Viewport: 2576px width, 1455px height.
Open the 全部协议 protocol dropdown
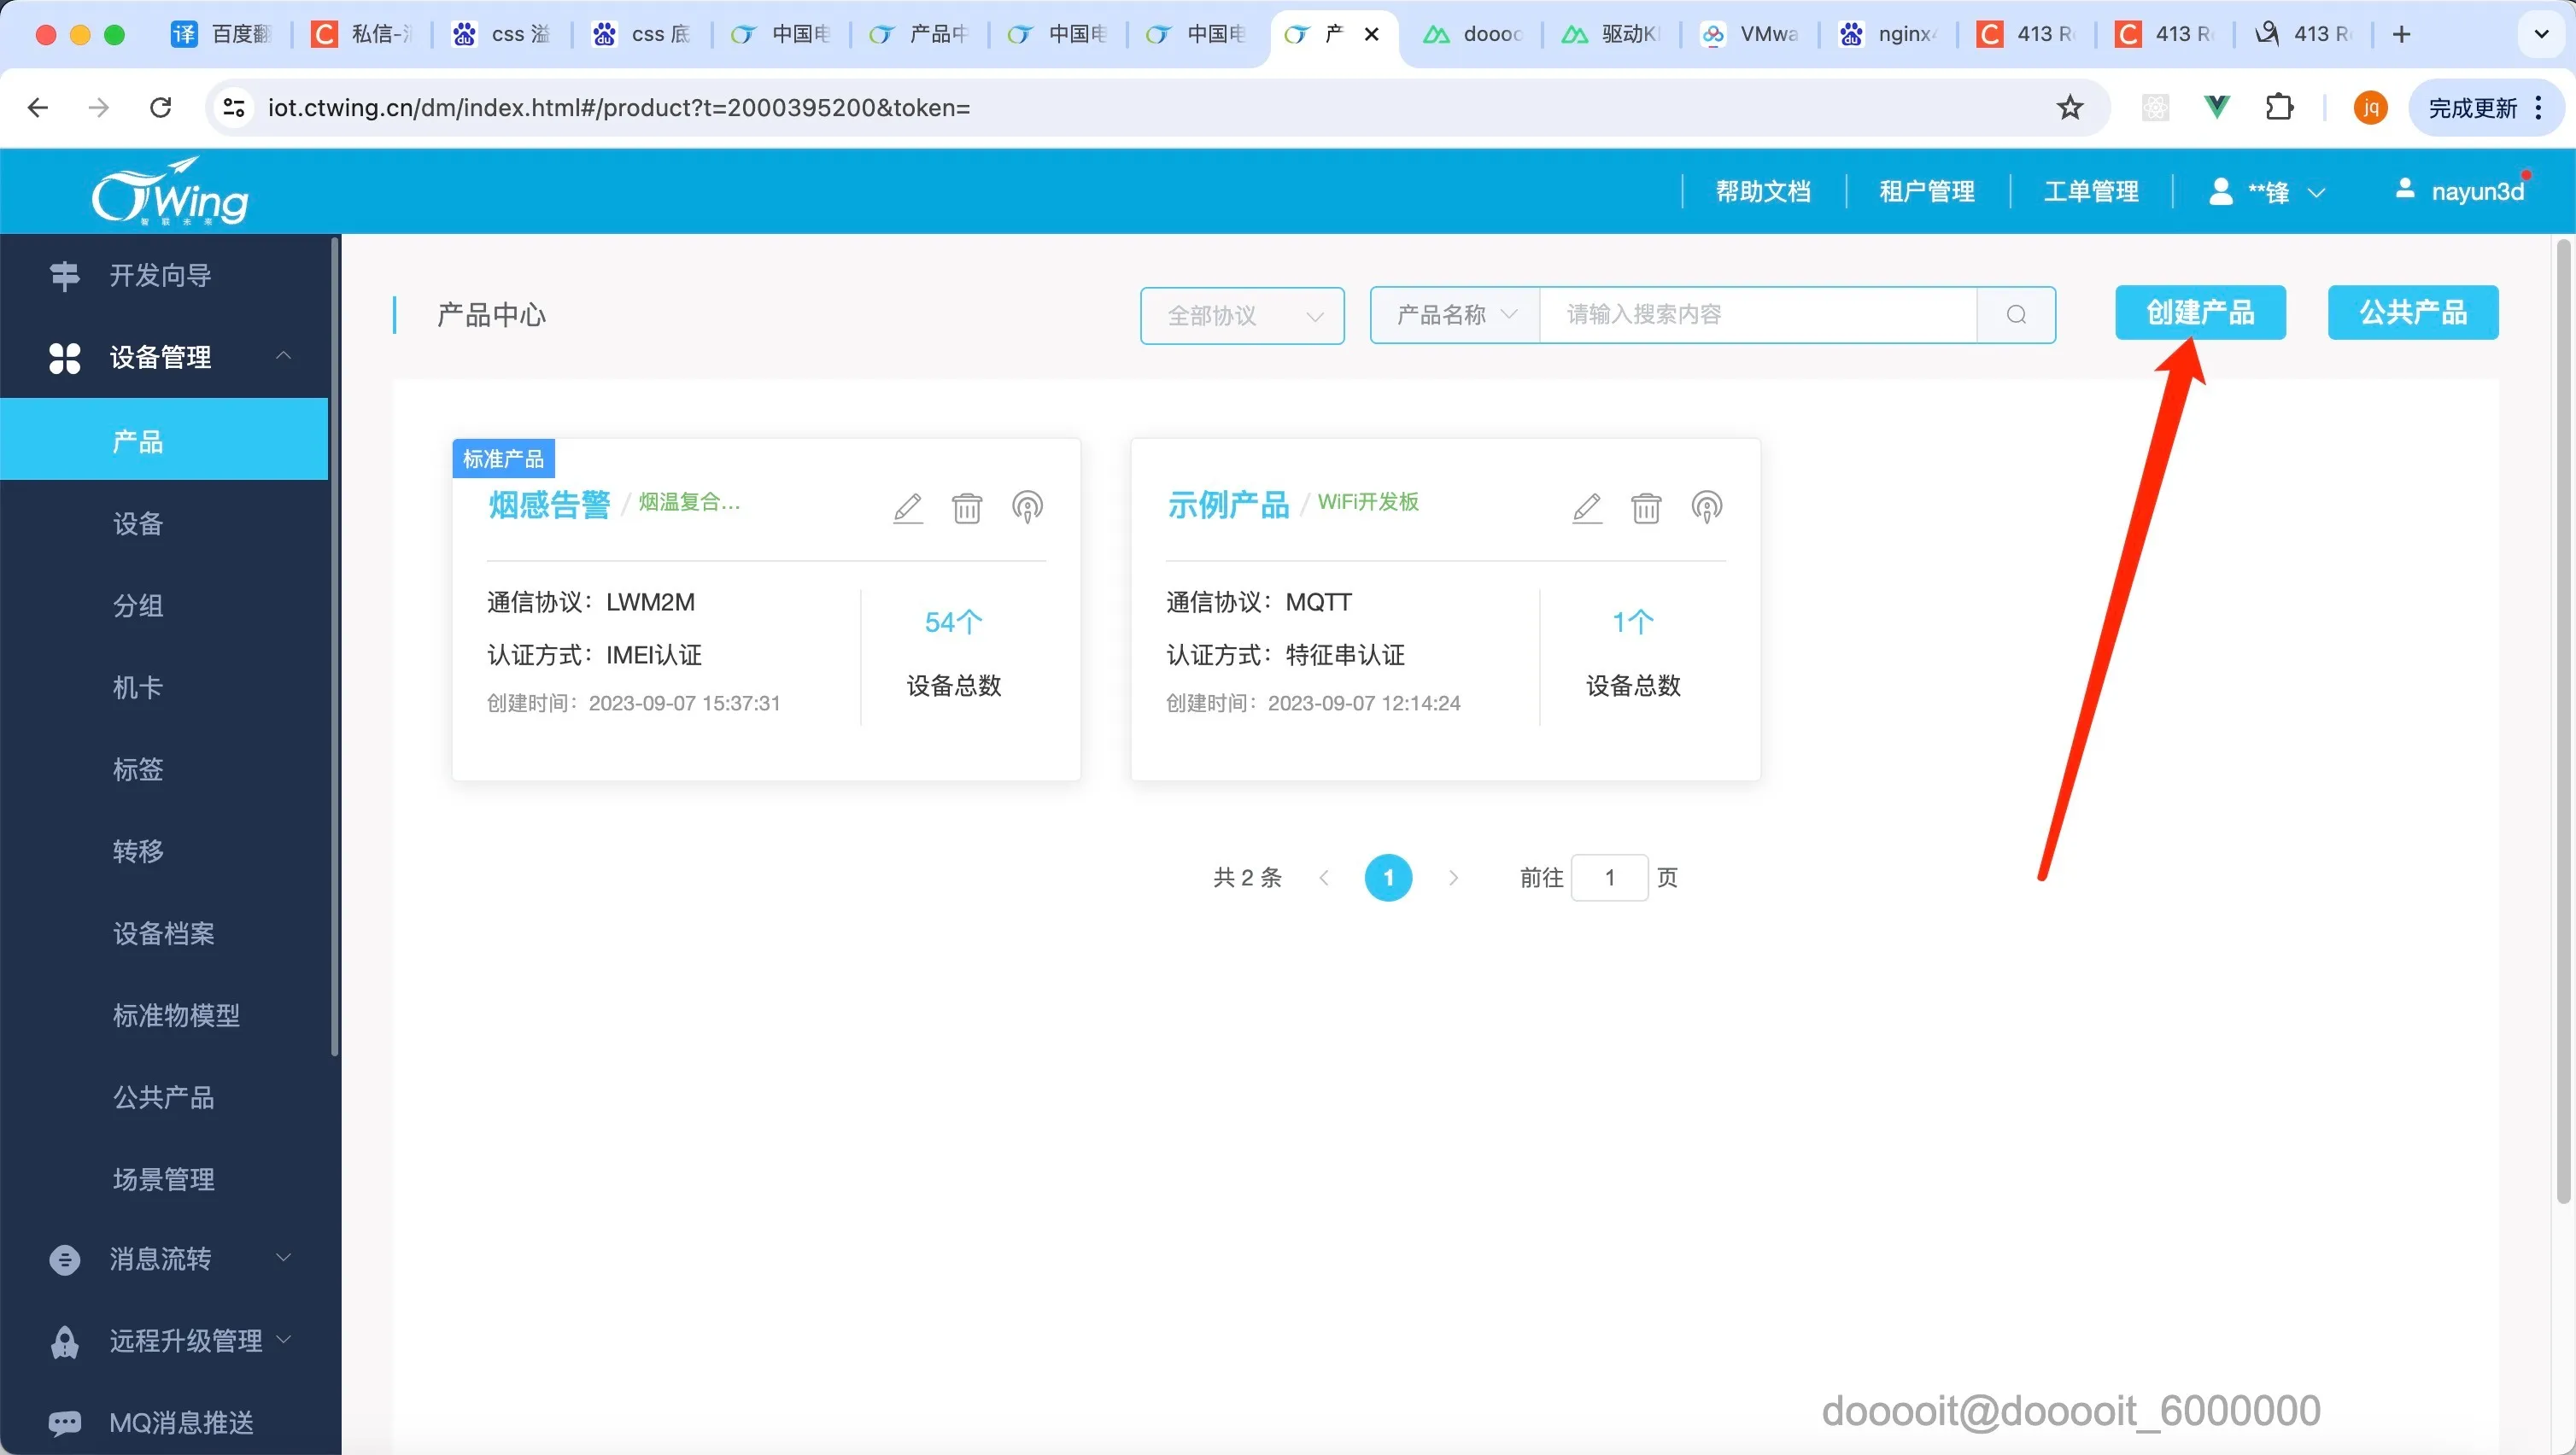(1241, 315)
